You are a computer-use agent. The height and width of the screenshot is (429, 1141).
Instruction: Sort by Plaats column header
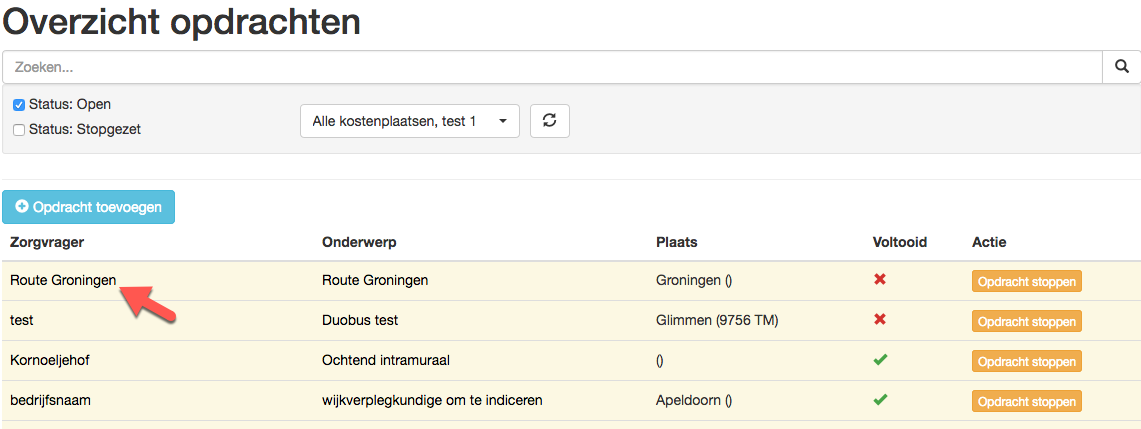[676, 242]
